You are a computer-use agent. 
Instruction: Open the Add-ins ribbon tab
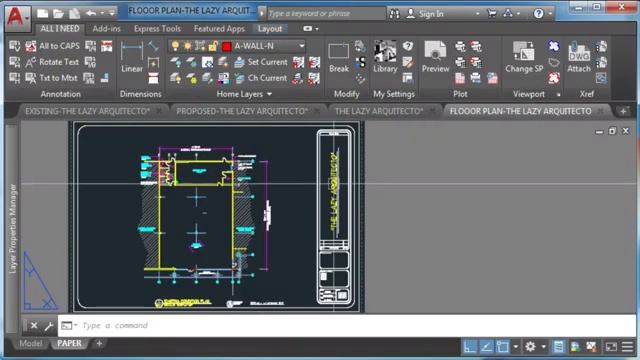(x=107, y=29)
